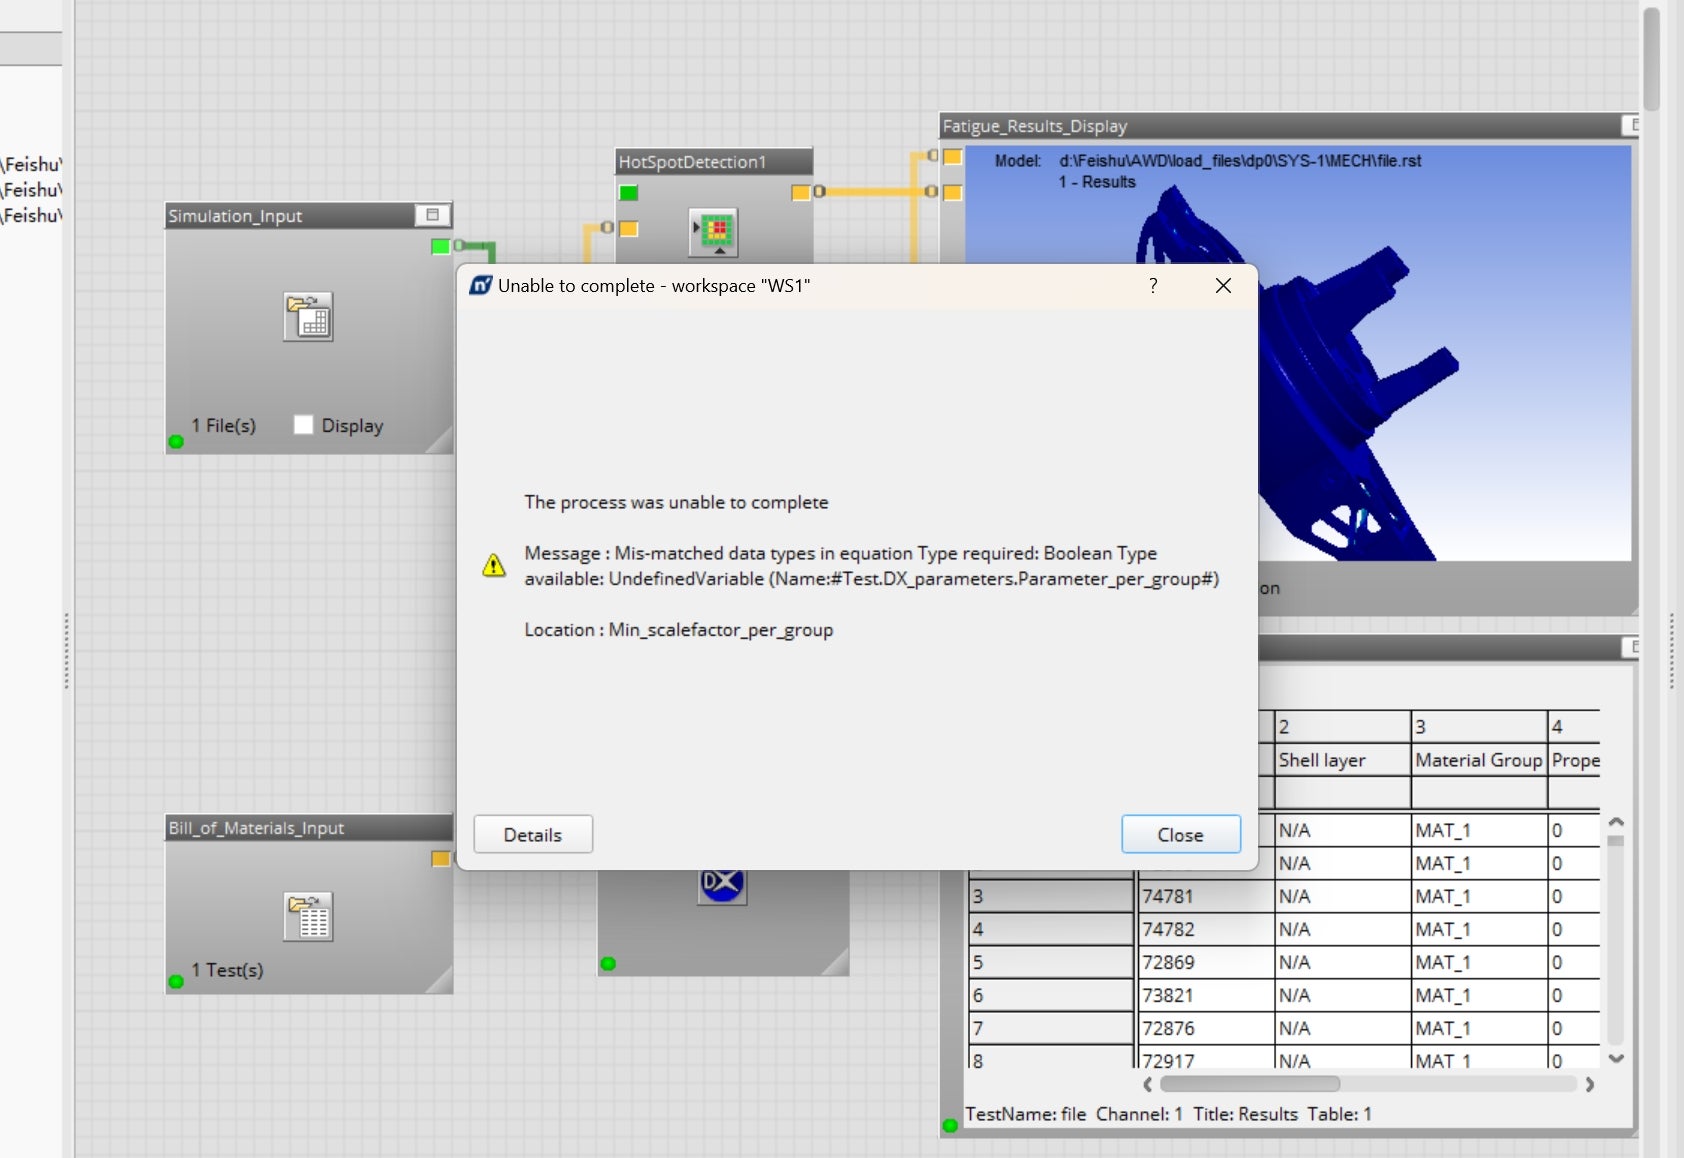The image size is (1684, 1158).
Task: Select row header 5 in the results table
Action: click(1051, 962)
